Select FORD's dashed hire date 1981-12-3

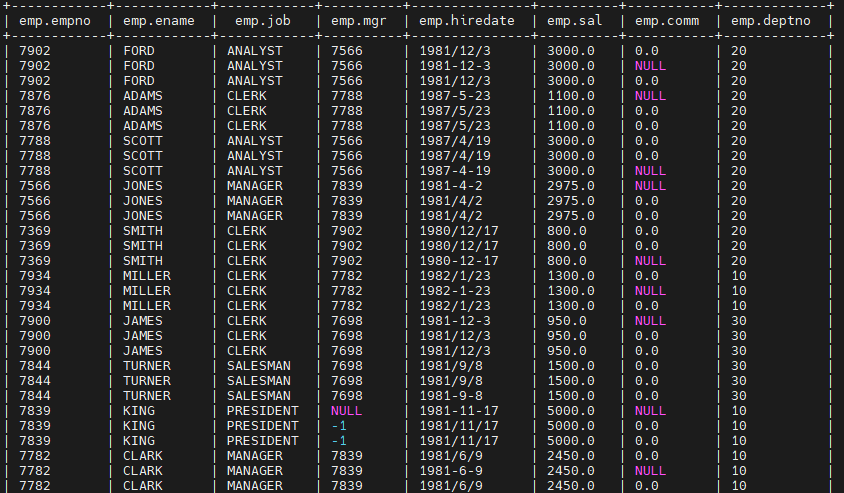[x=455, y=66]
